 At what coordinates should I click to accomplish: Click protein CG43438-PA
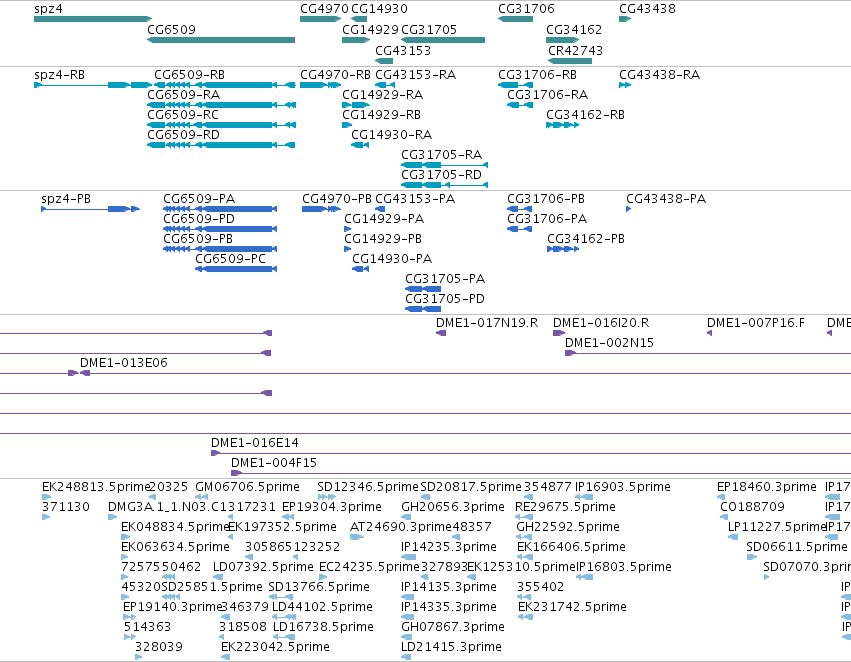click(x=628, y=209)
